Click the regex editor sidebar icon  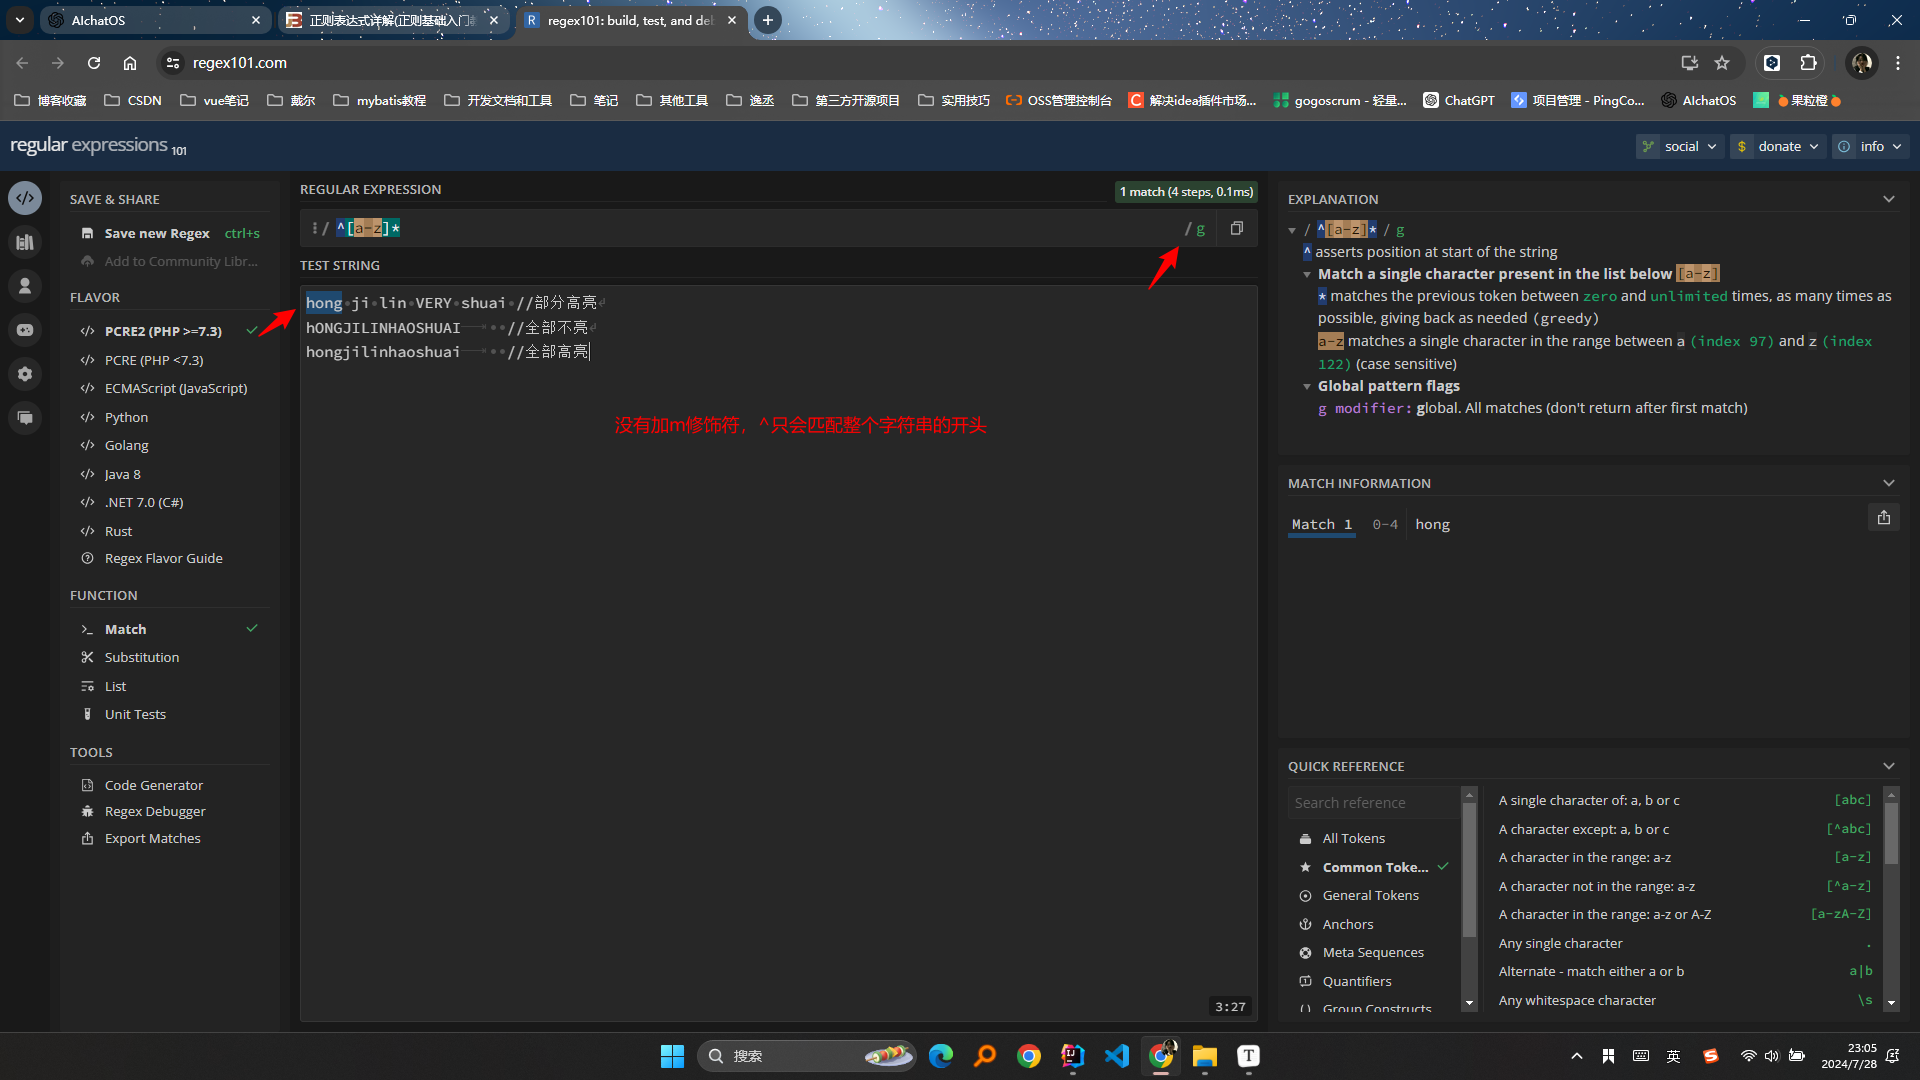pos(25,198)
